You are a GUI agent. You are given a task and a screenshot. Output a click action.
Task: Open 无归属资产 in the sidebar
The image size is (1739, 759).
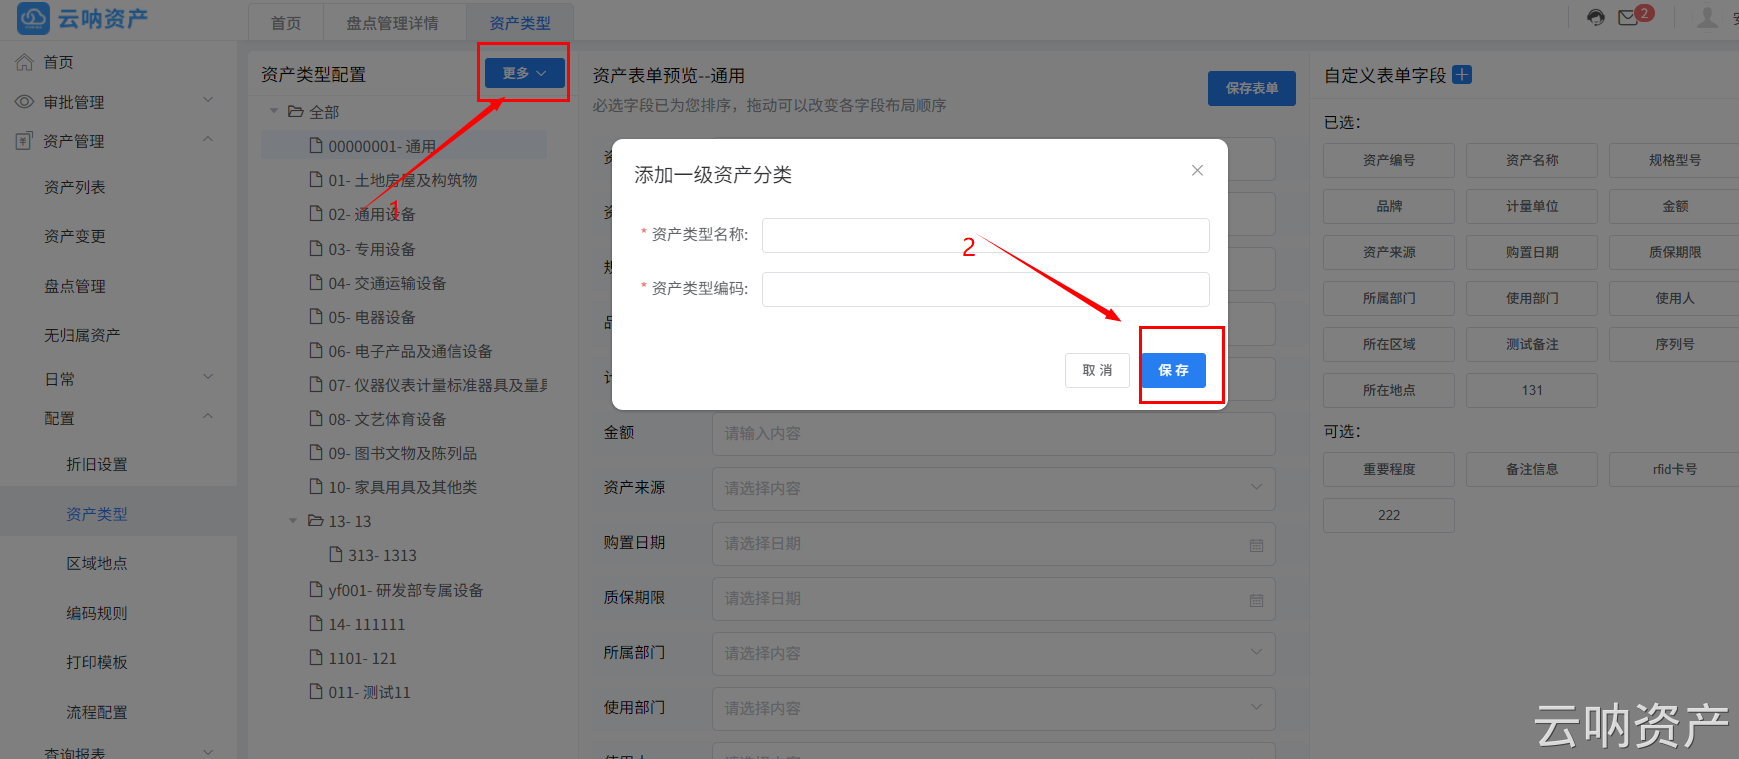click(x=82, y=335)
